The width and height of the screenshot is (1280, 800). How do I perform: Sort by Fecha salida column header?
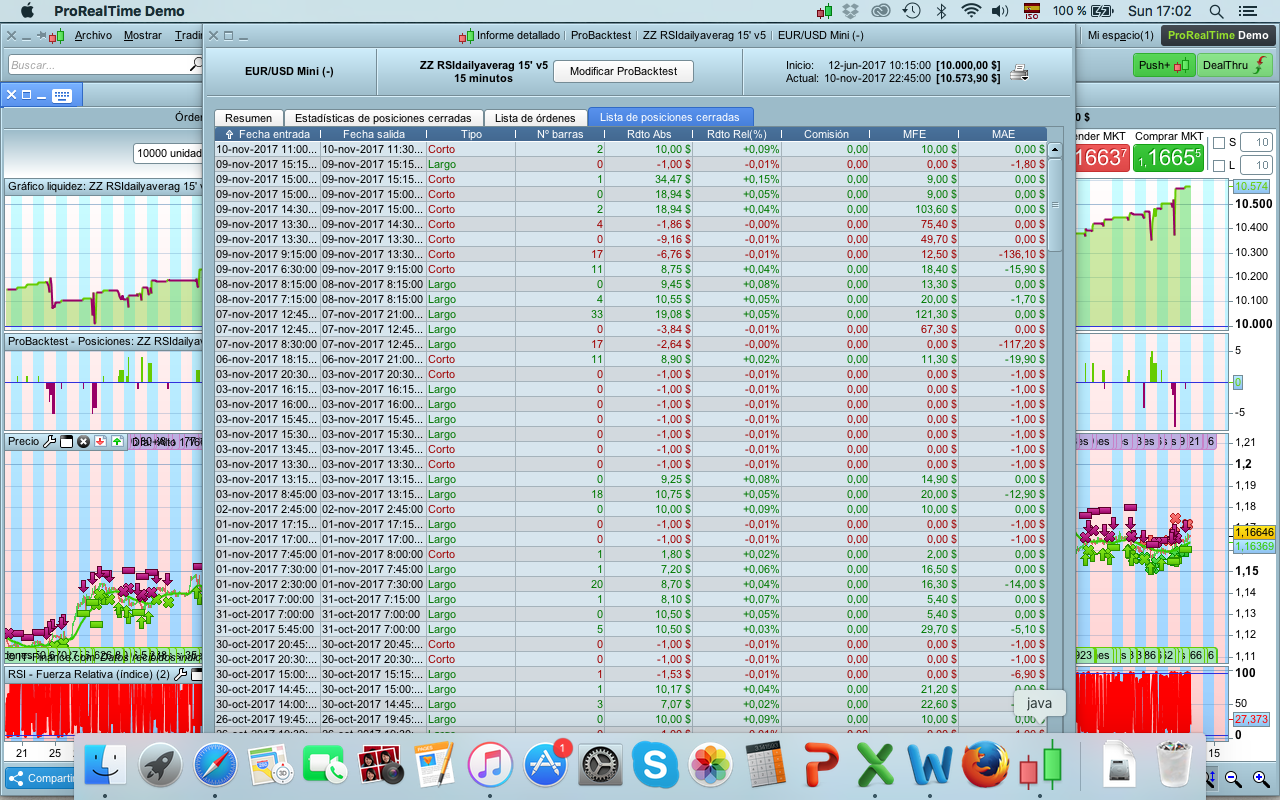[372, 134]
